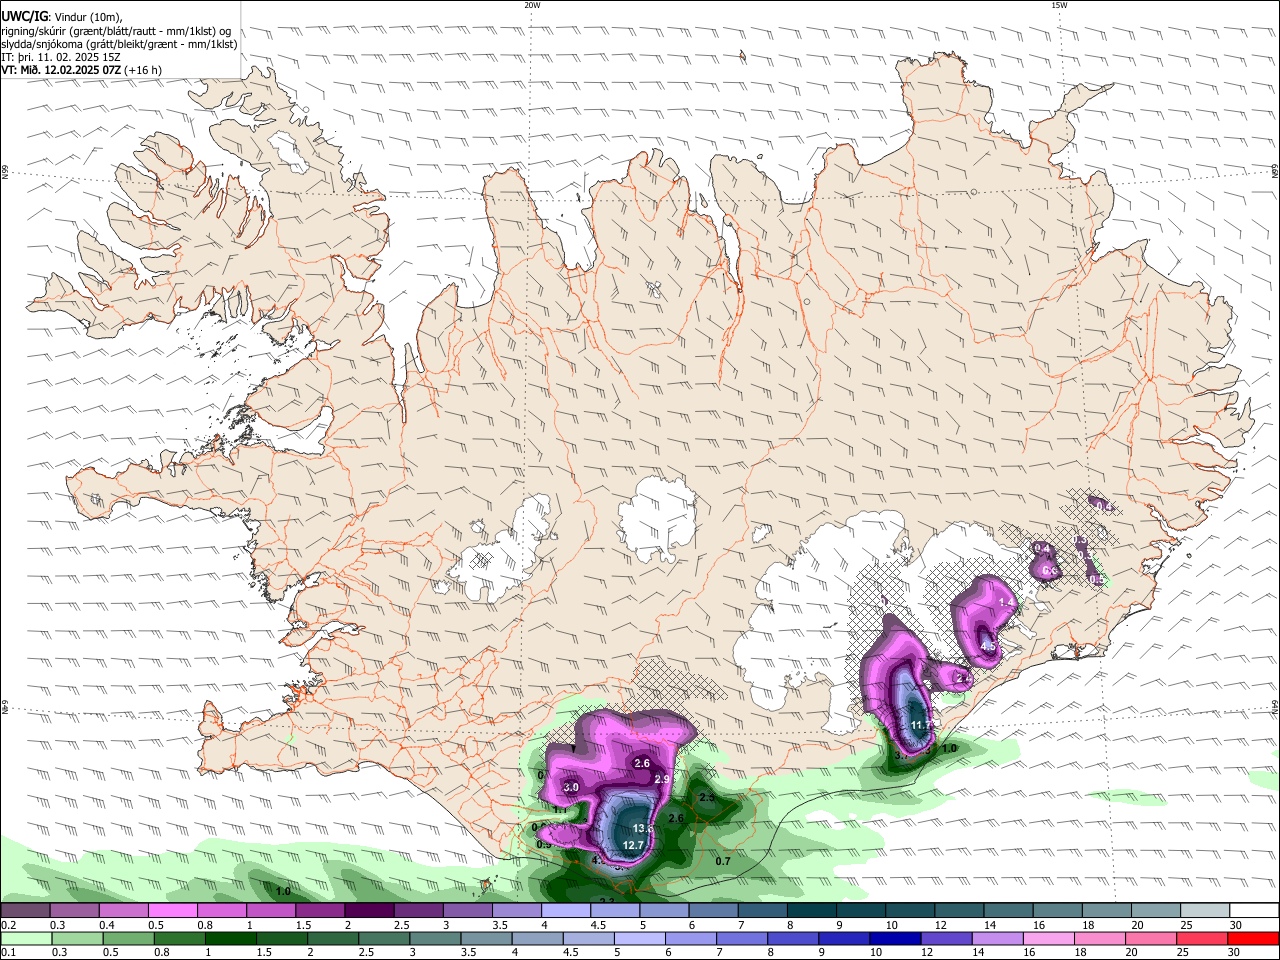
Task: Click the "0.1" label in the rain legend
Action: point(8,953)
